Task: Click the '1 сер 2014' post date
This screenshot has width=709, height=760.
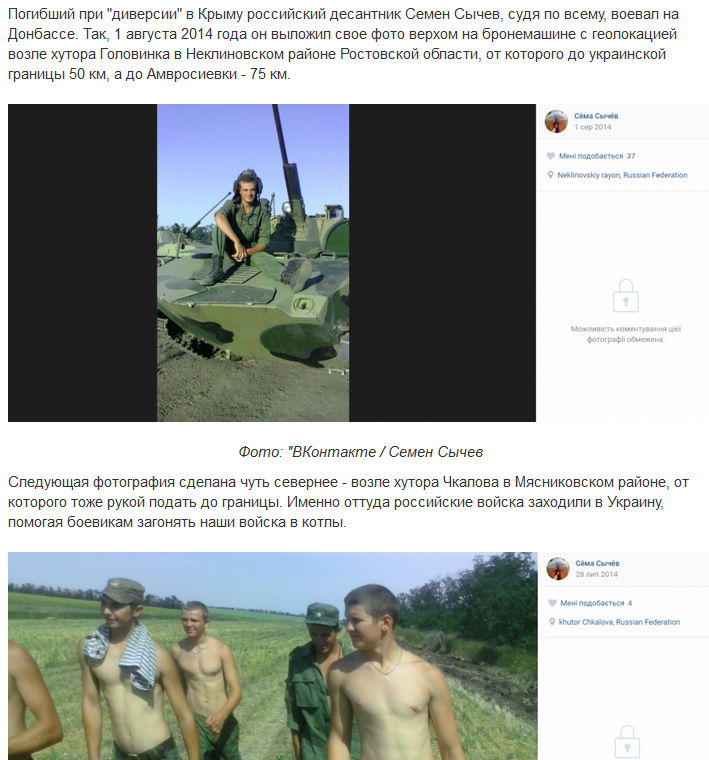Action: [x=593, y=127]
